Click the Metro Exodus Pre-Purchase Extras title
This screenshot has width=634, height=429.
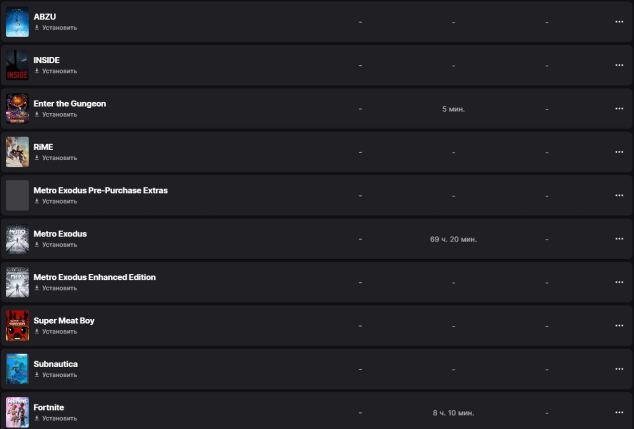click(x=100, y=190)
